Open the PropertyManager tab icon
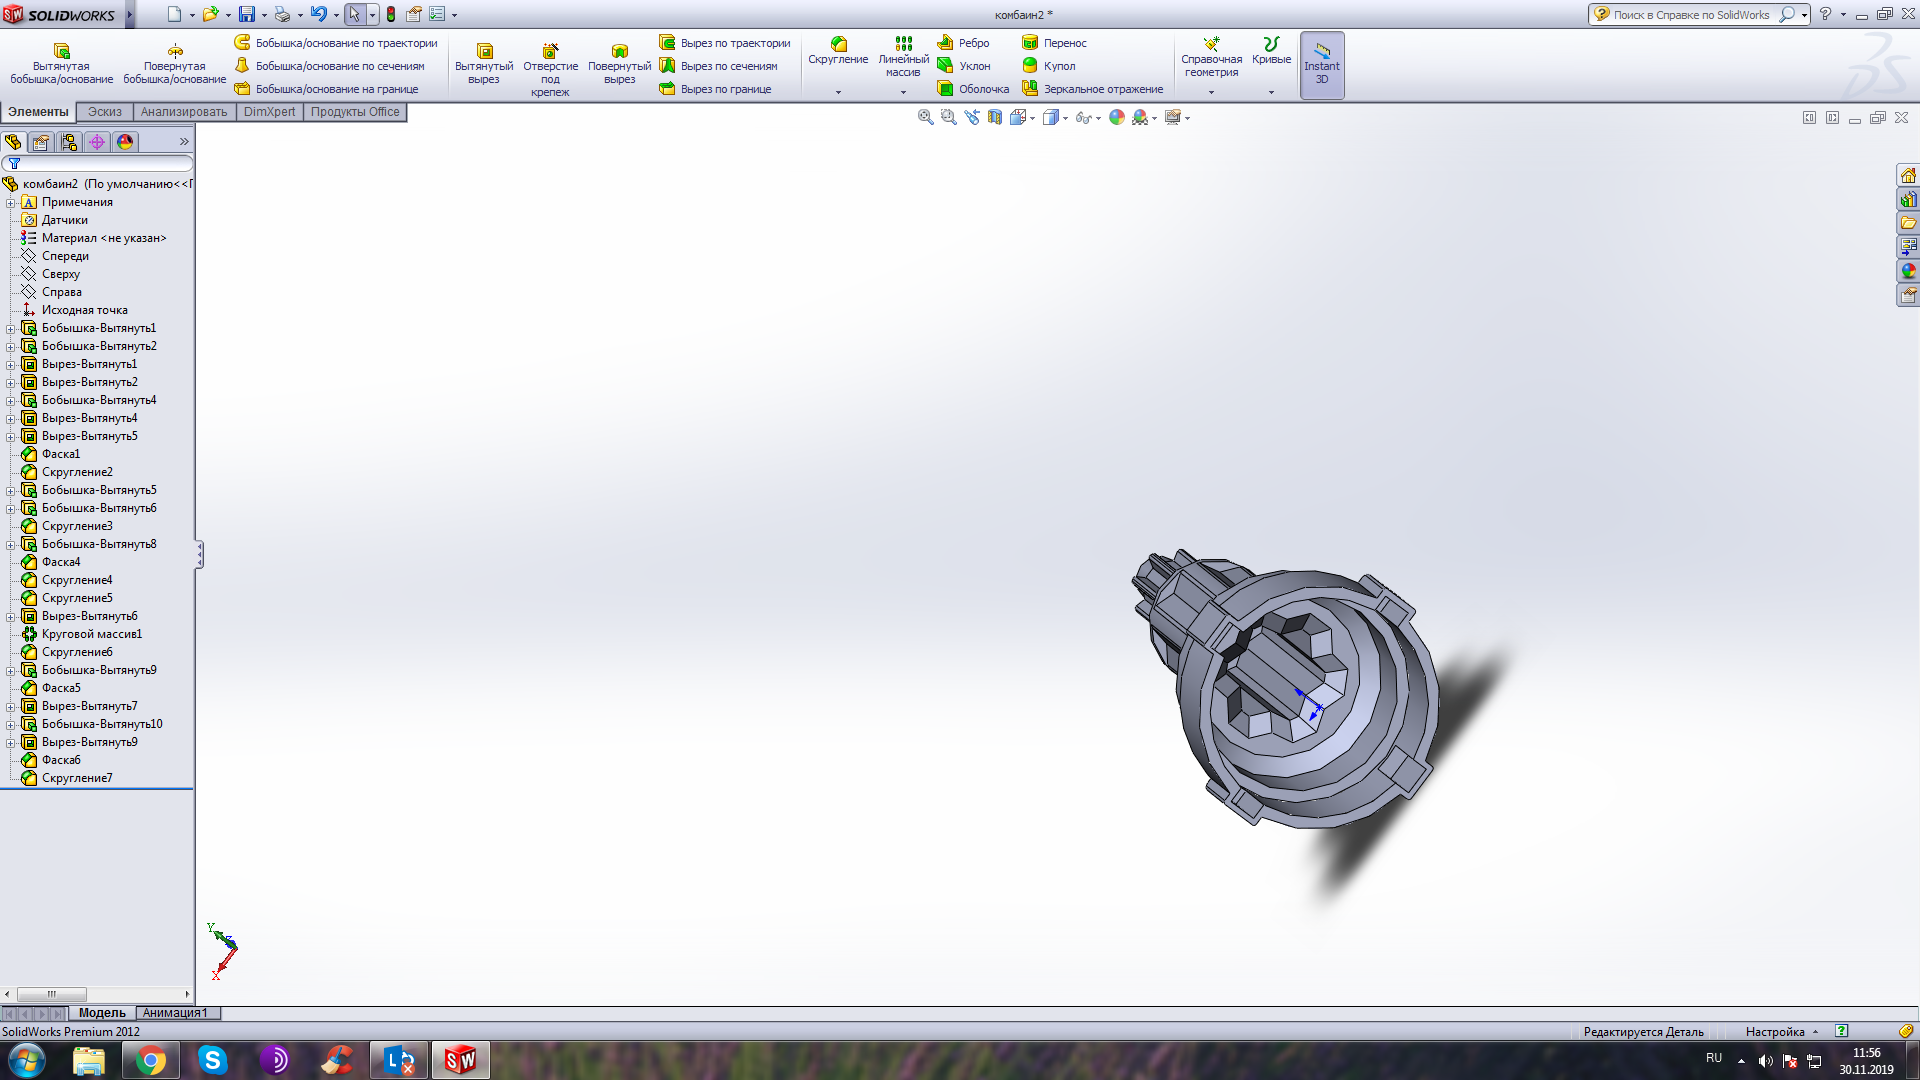Screen dimensions: 1920x1080 click(41, 142)
